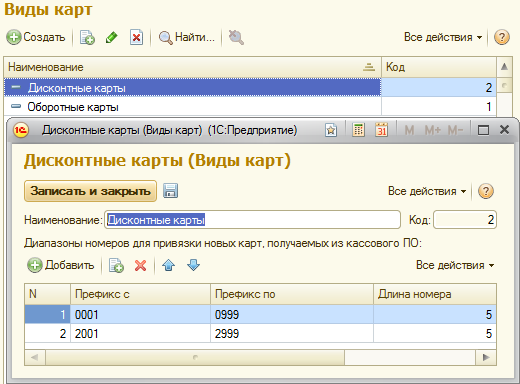The width and height of the screenshot is (520, 384).
Task: Expand Все действия next to save icon
Action: (427, 191)
